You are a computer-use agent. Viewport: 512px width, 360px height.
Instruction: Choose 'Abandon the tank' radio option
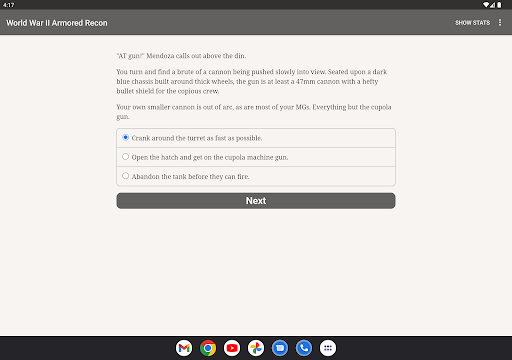[256, 176]
